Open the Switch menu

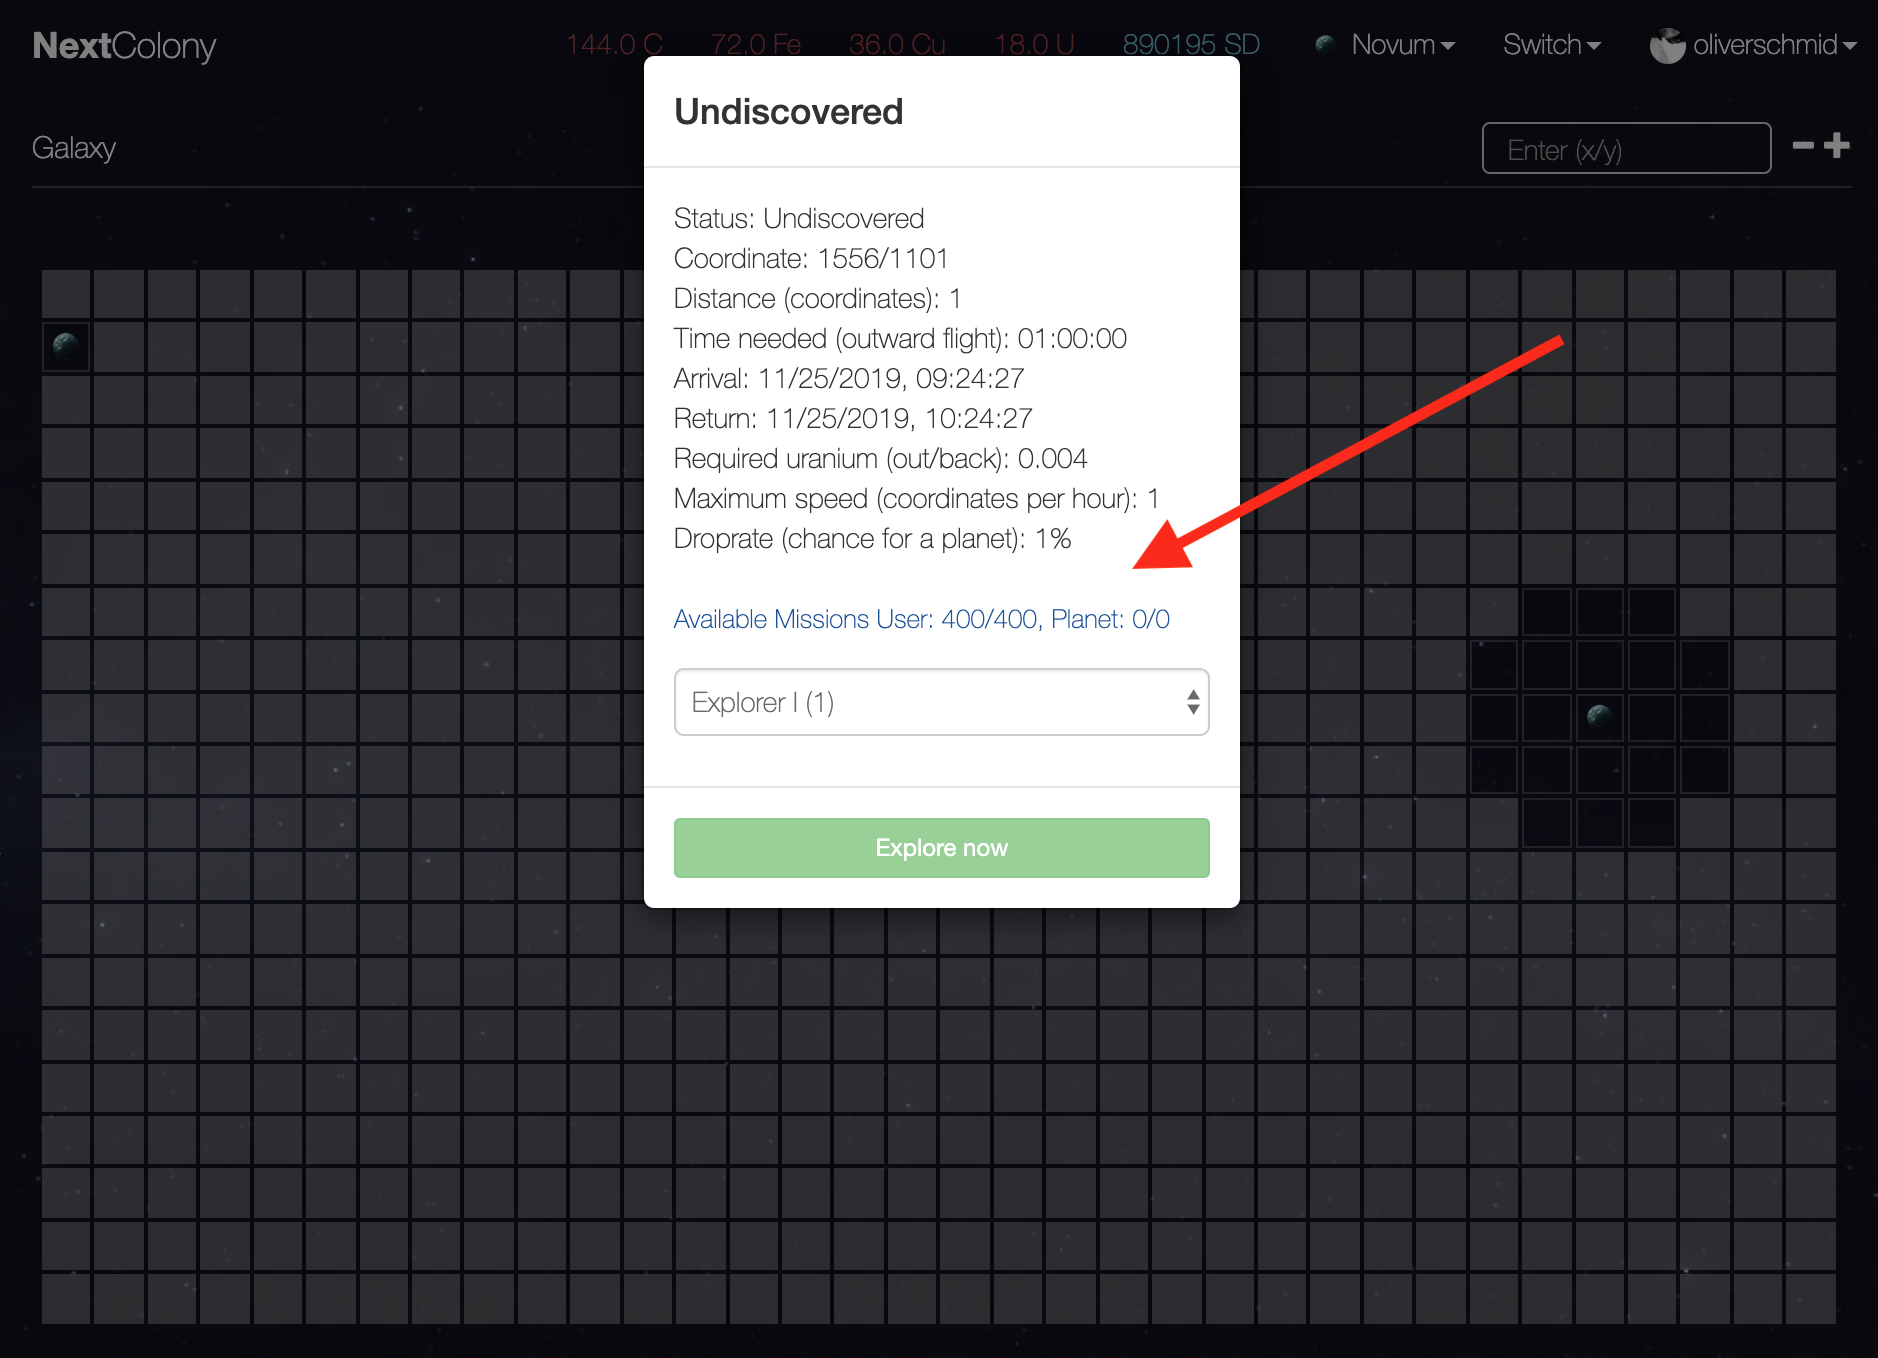(1552, 45)
